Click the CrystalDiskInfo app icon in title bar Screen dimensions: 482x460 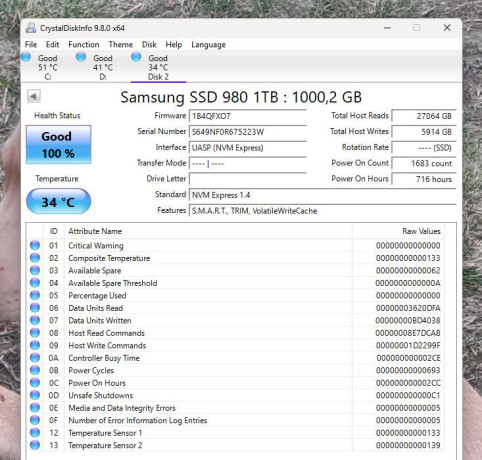31,28
